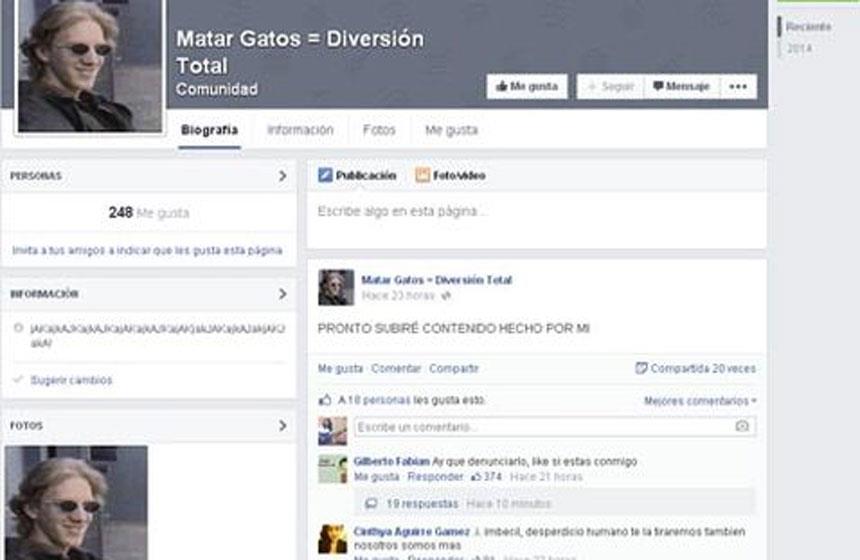860x560 pixels.
Task: Select the Foto/video composer icon
Action: (x=423, y=175)
